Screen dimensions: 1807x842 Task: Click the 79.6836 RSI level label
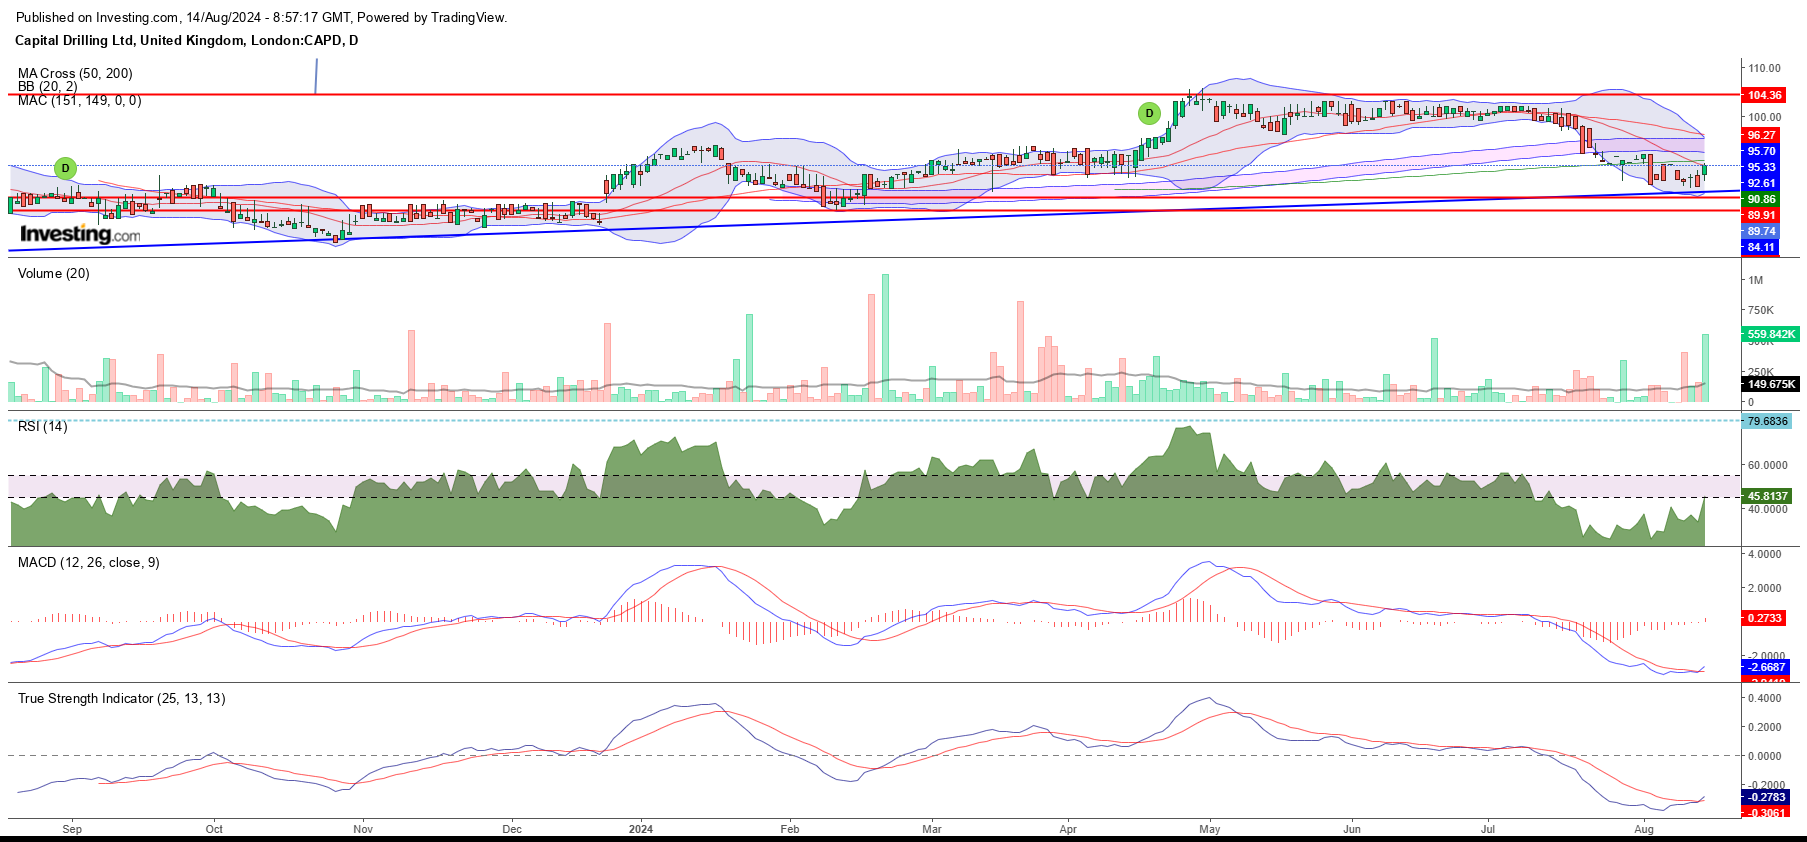point(1767,421)
